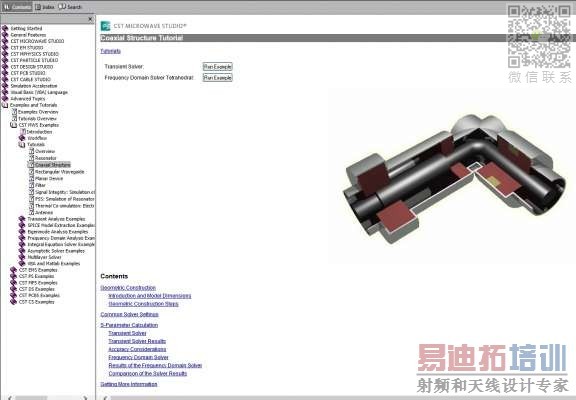Switch to the Search tab
576x400 pixels.
click(x=70, y=7)
